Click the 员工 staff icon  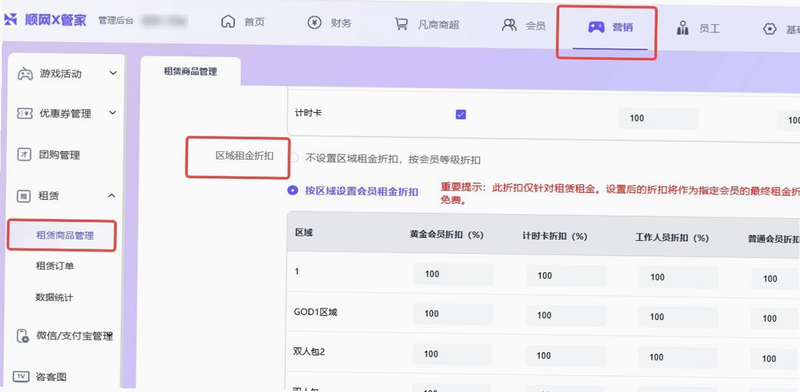point(683,28)
